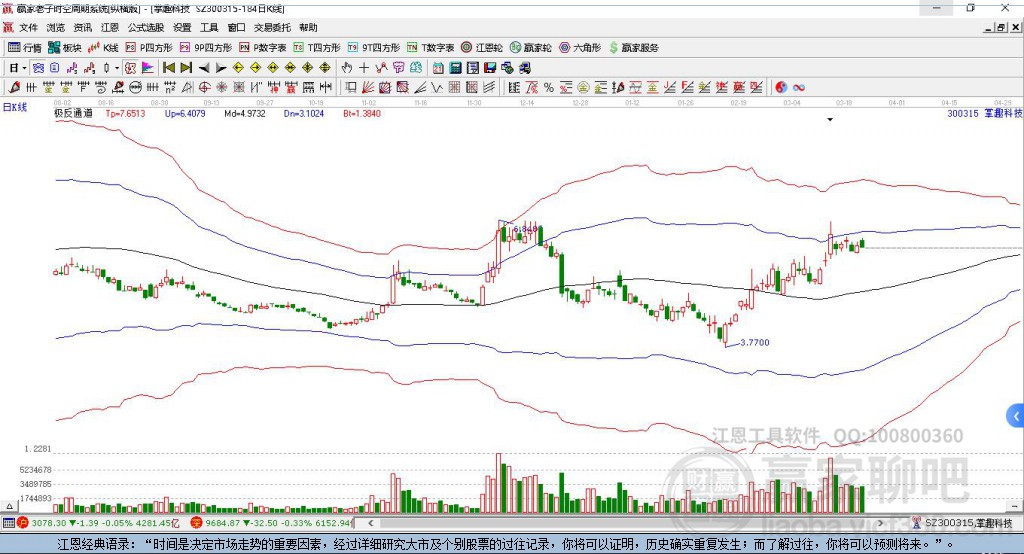Open the calculator icon
This screenshot has height=554, width=1024.
(x=455, y=68)
